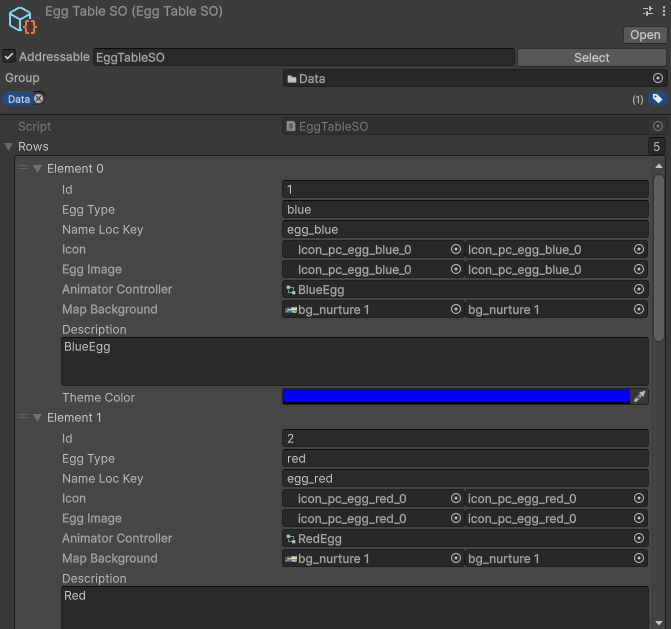Collapse the Rows list
The image size is (671, 629).
point(9,147)
